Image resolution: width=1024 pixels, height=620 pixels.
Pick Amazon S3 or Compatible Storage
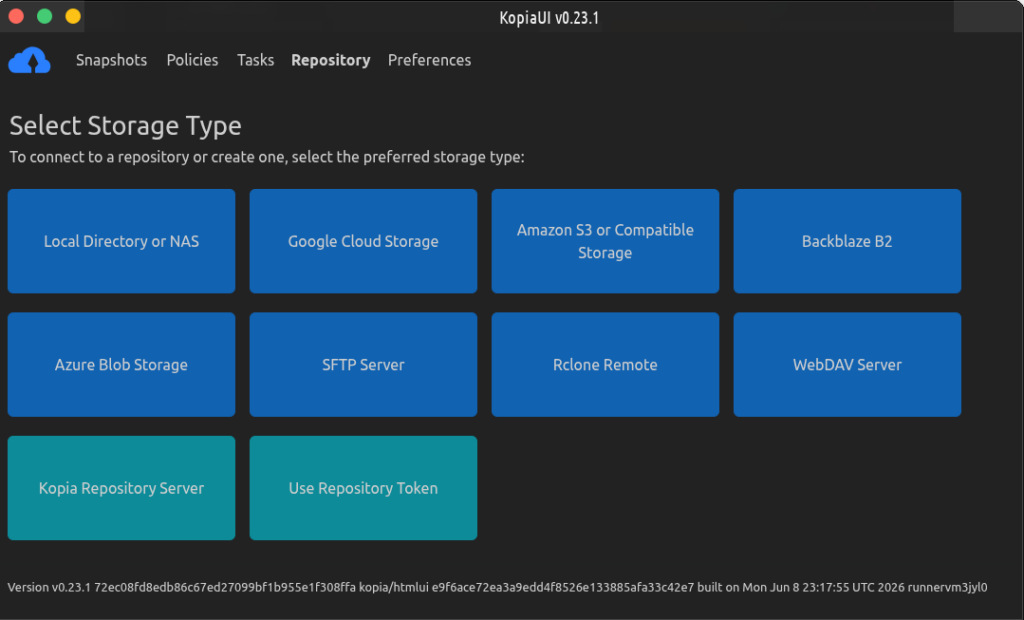(x=605, y=241)
